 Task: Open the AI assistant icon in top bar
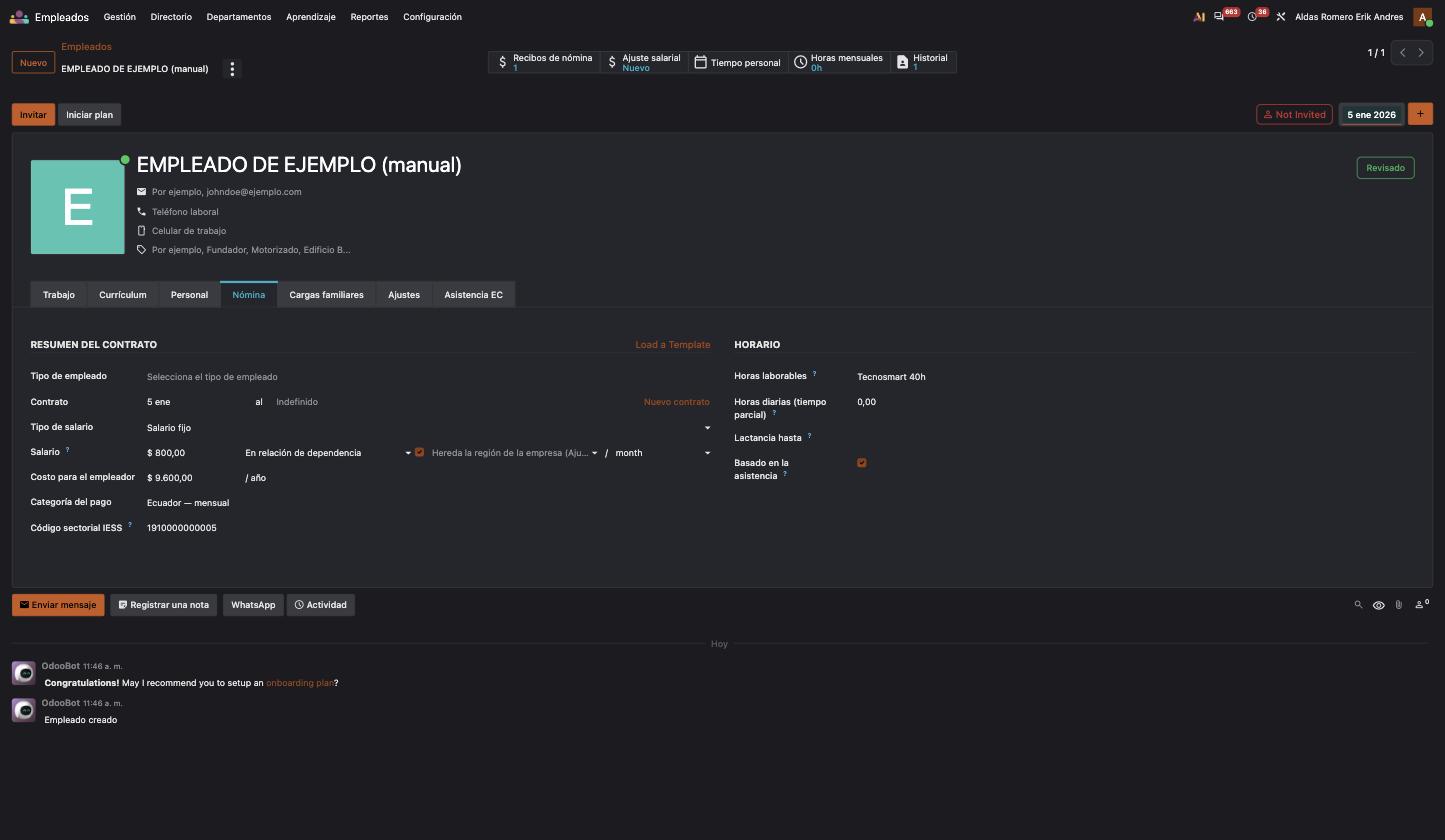pyautogui.click(x=1199, y=17)
